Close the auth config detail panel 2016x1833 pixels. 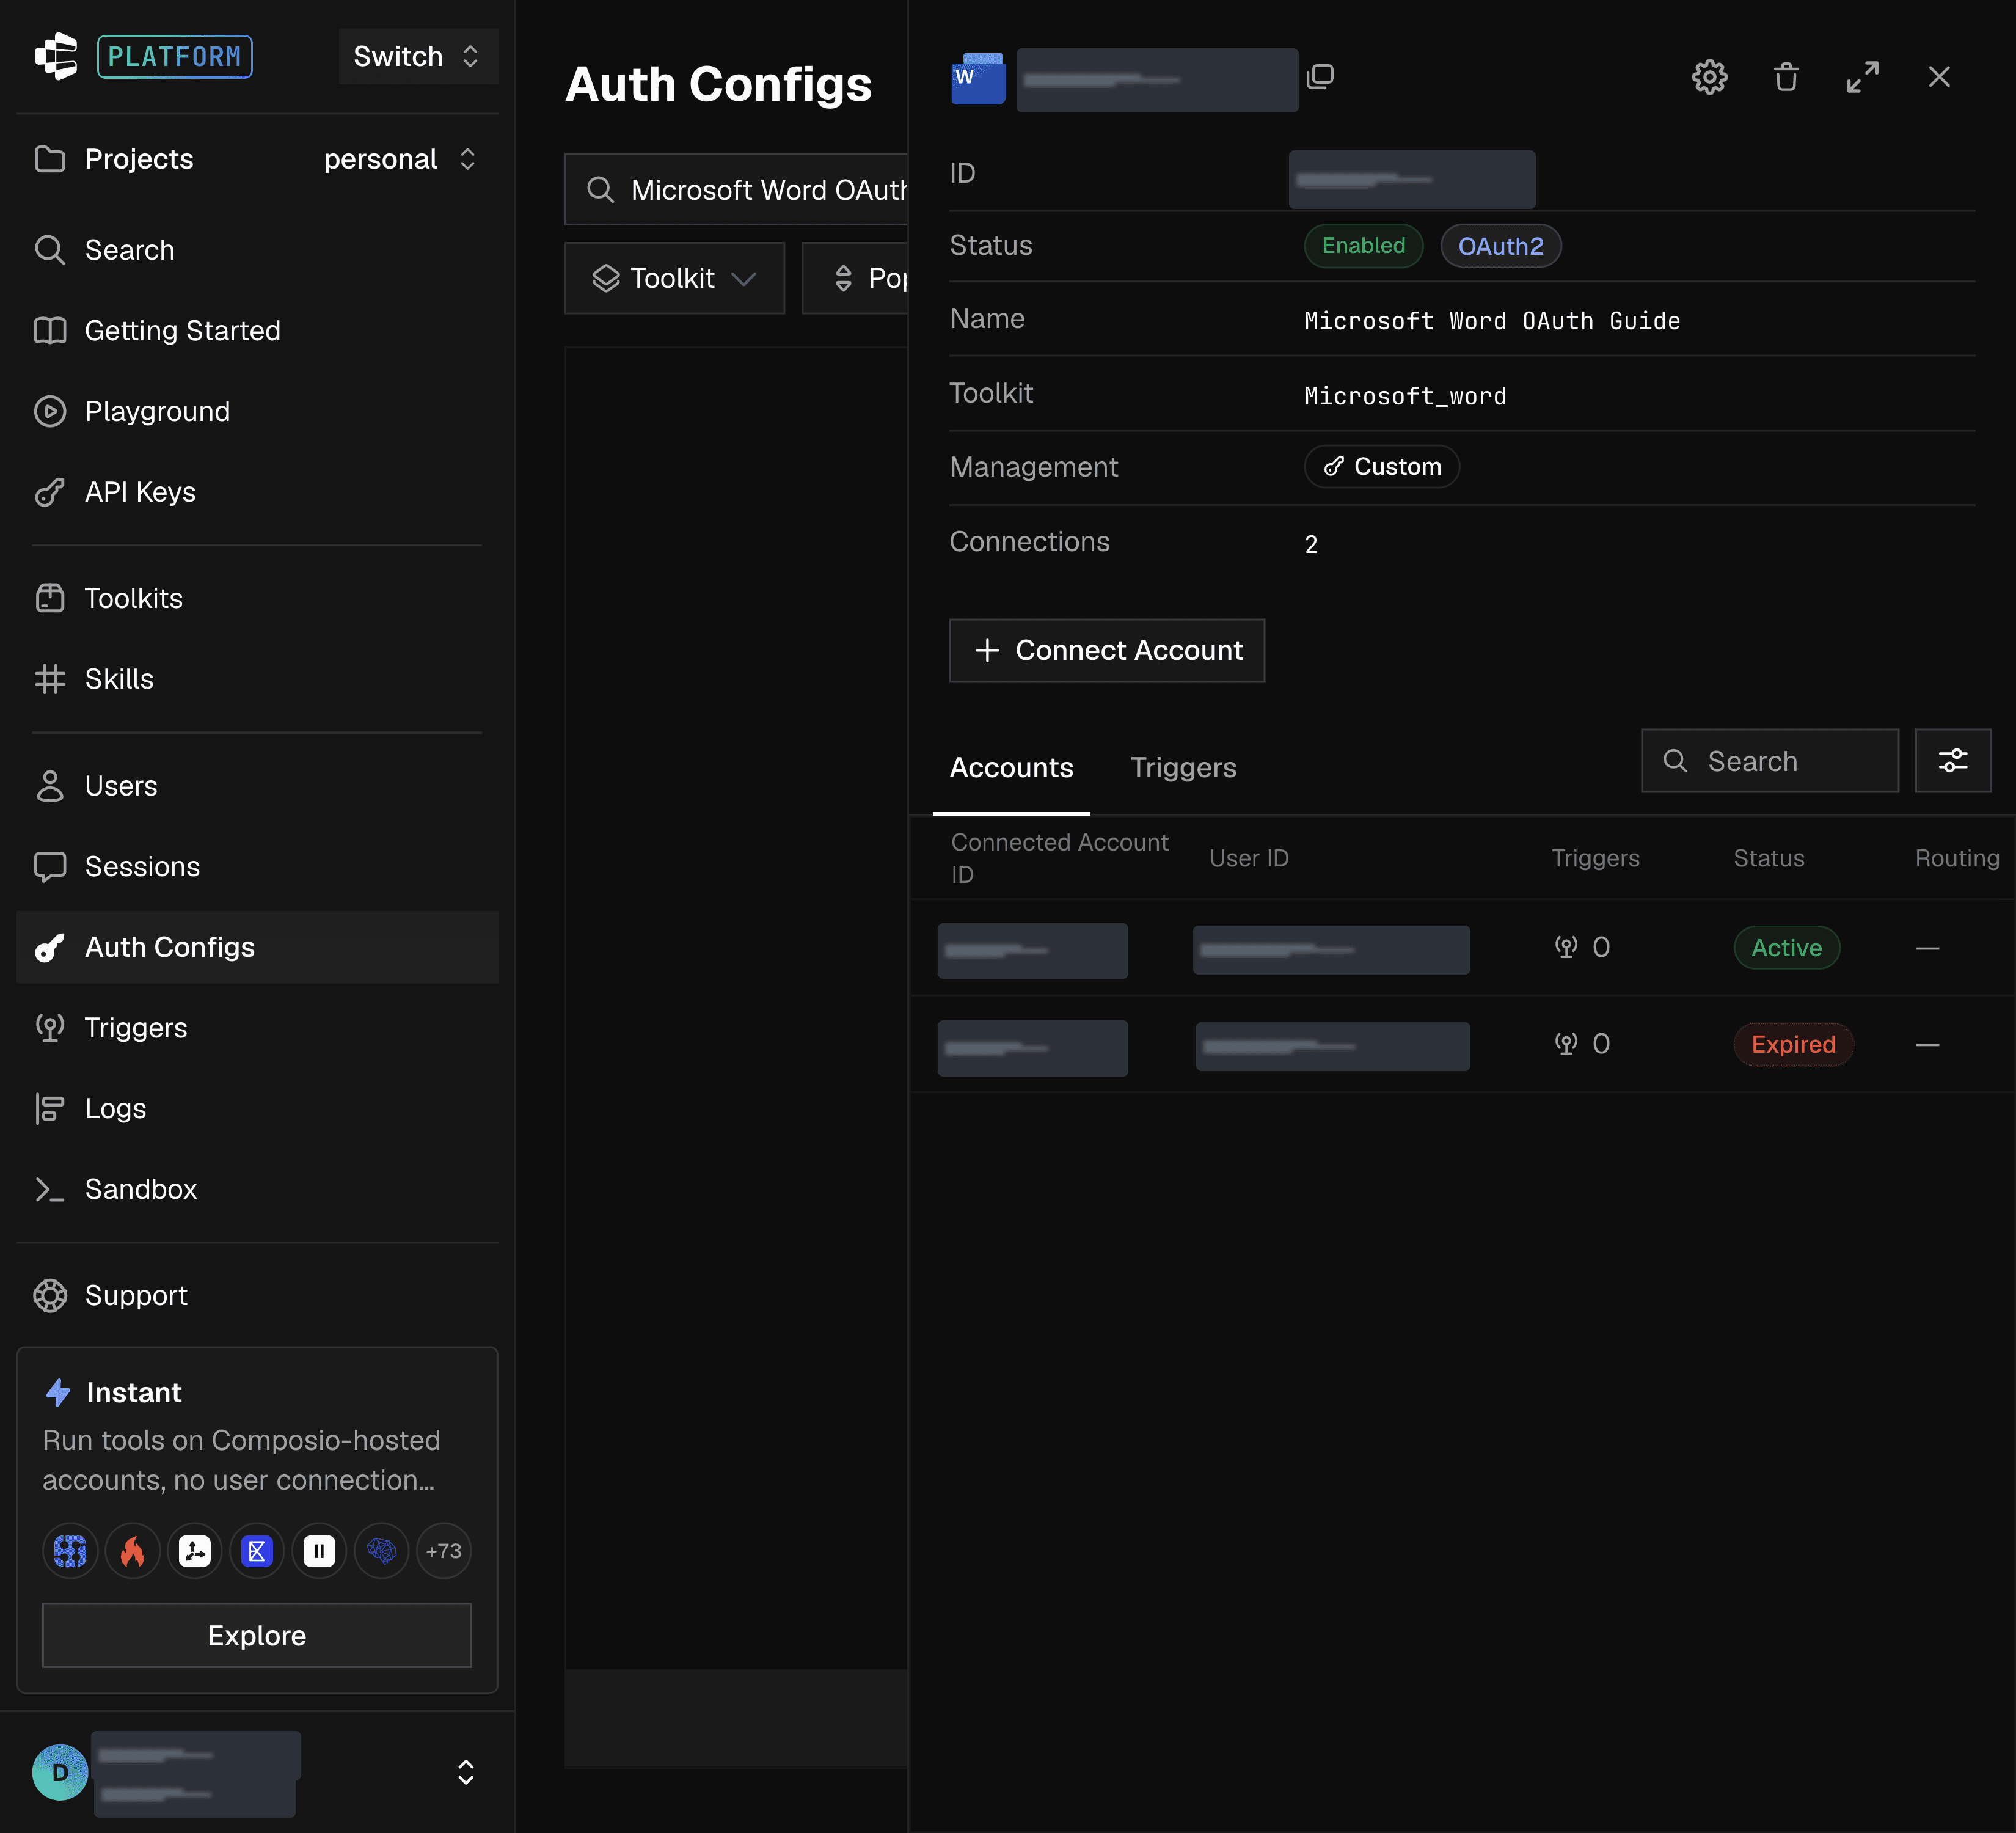pyautogui.click(x=1938, y=77)
